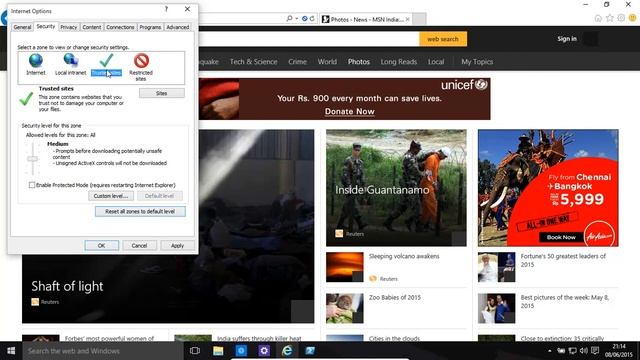Click the web search button
Viewport: 640px width, 360px height.
coord(443,39)
